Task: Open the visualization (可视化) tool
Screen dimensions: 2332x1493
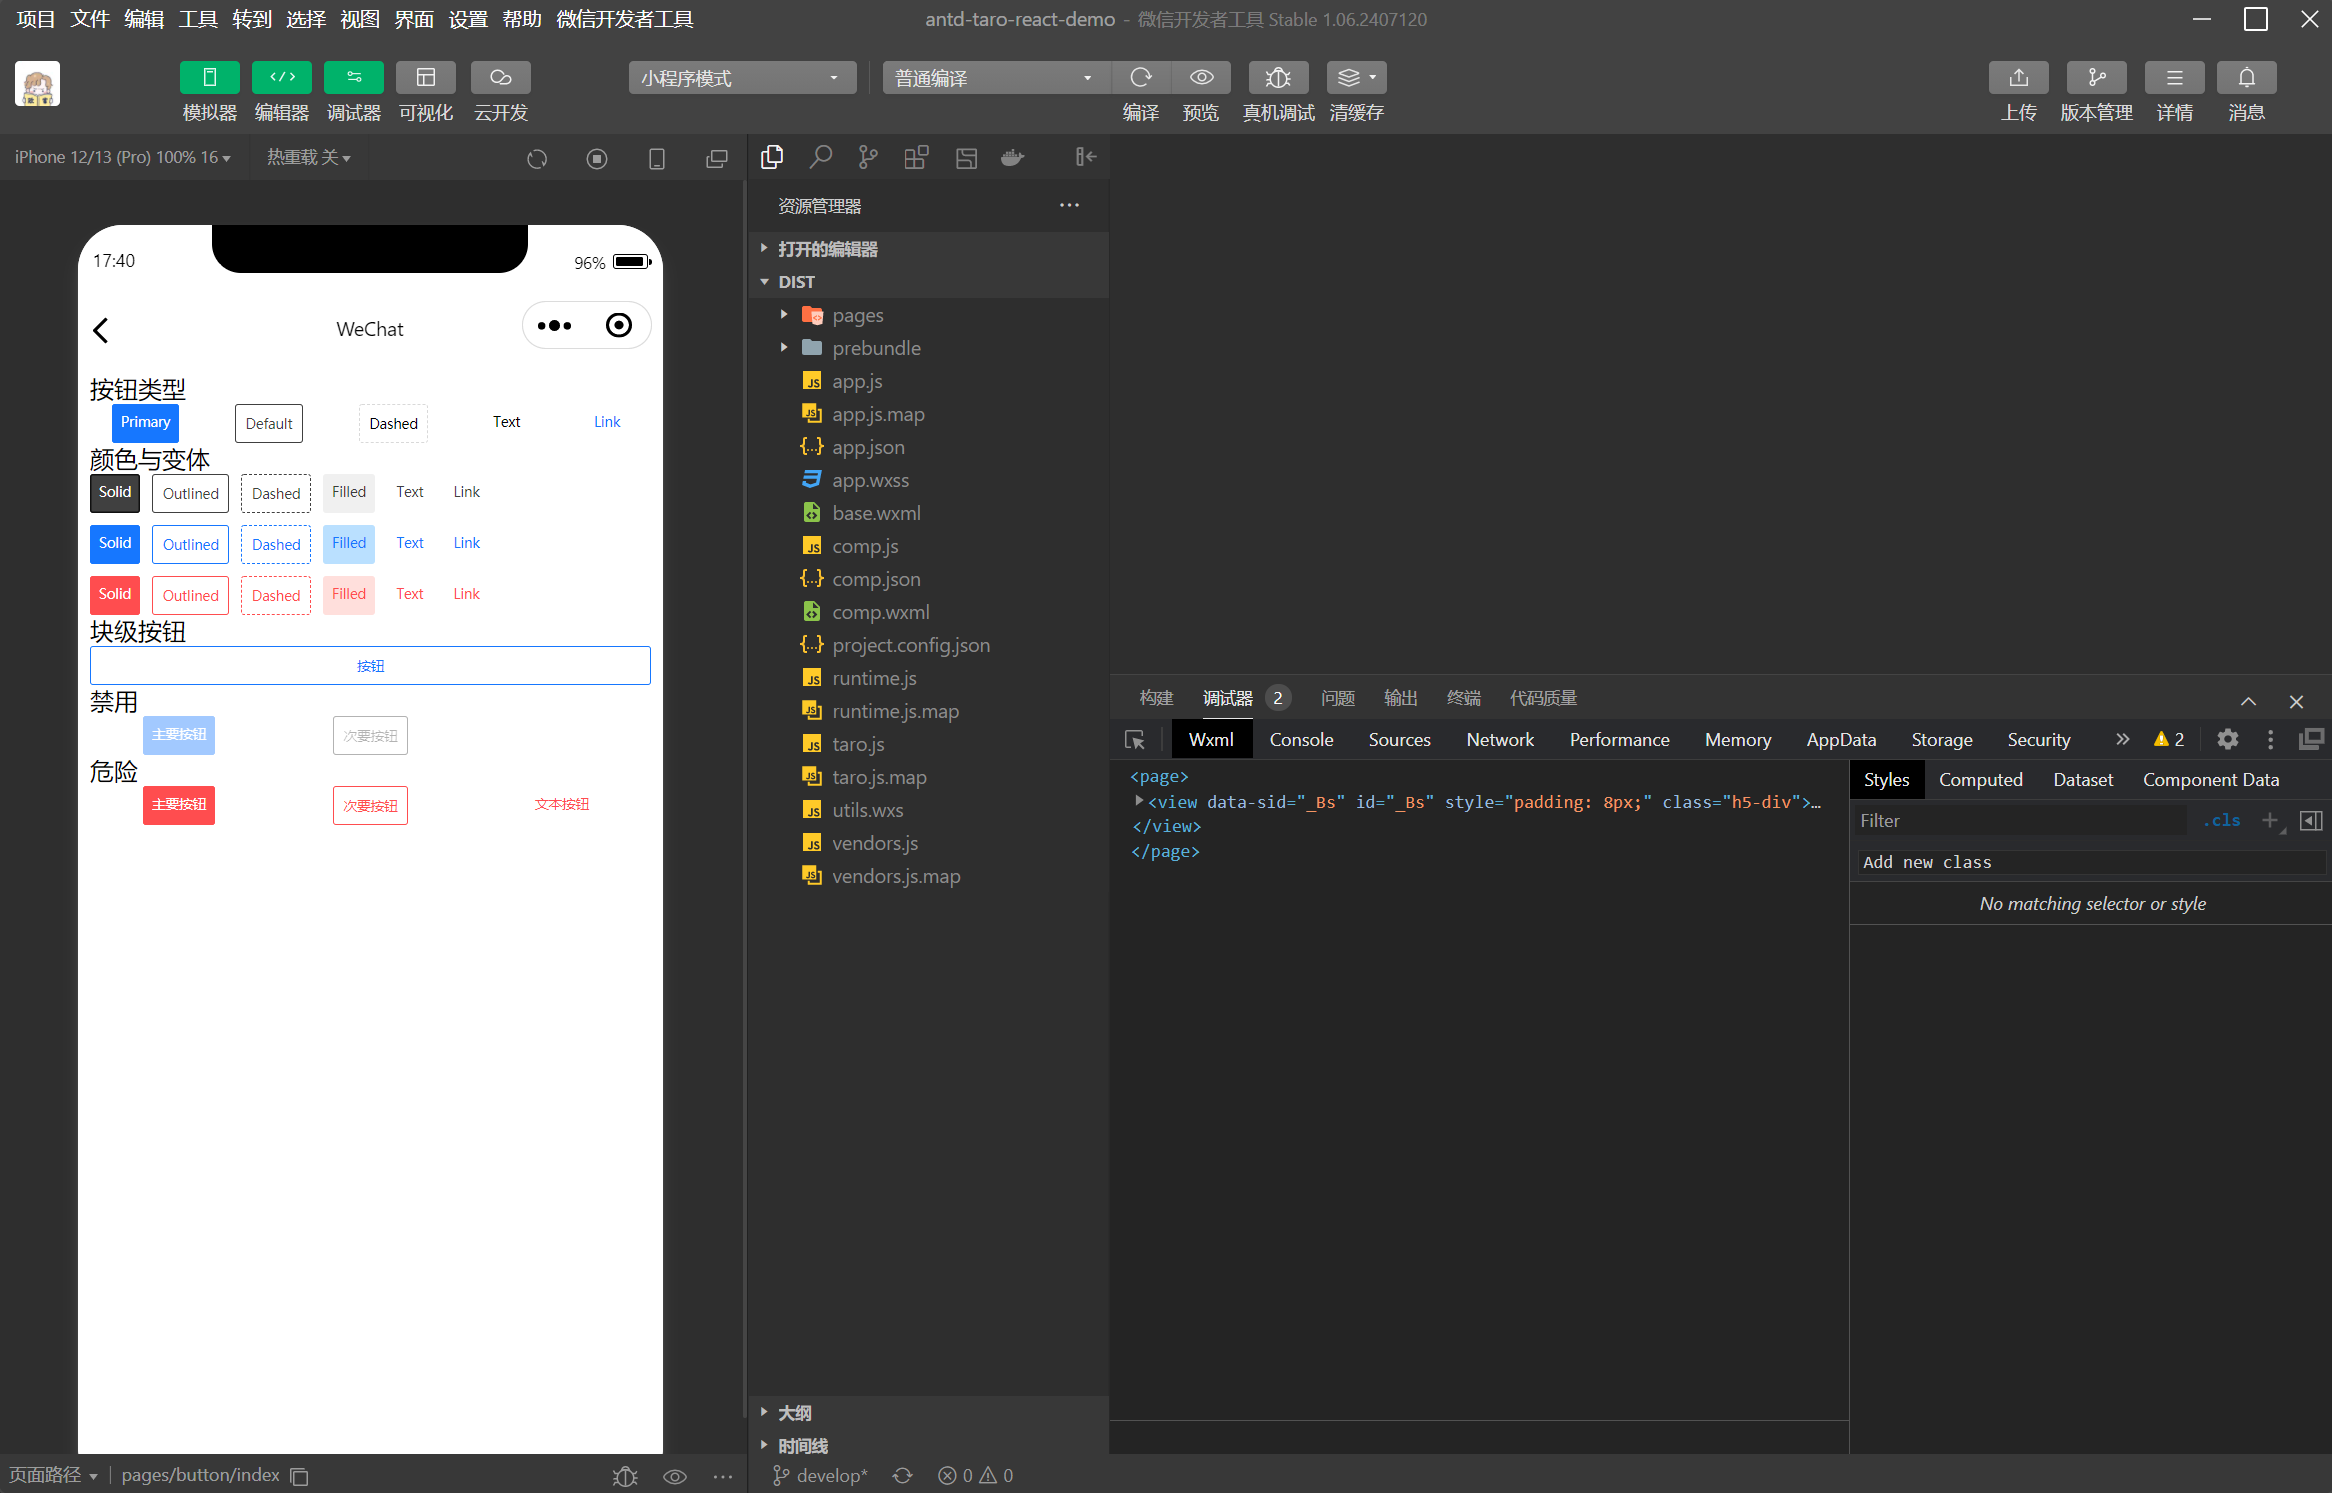Action: pos(426,77)
